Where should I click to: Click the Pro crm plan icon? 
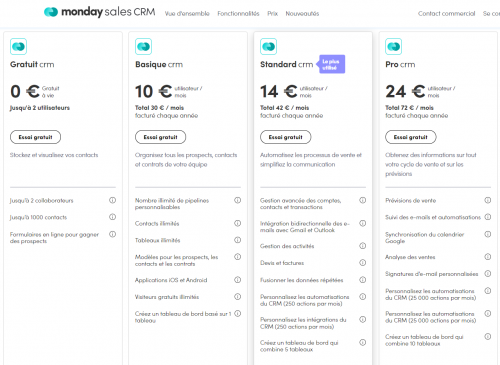click(x=394, y=46)
